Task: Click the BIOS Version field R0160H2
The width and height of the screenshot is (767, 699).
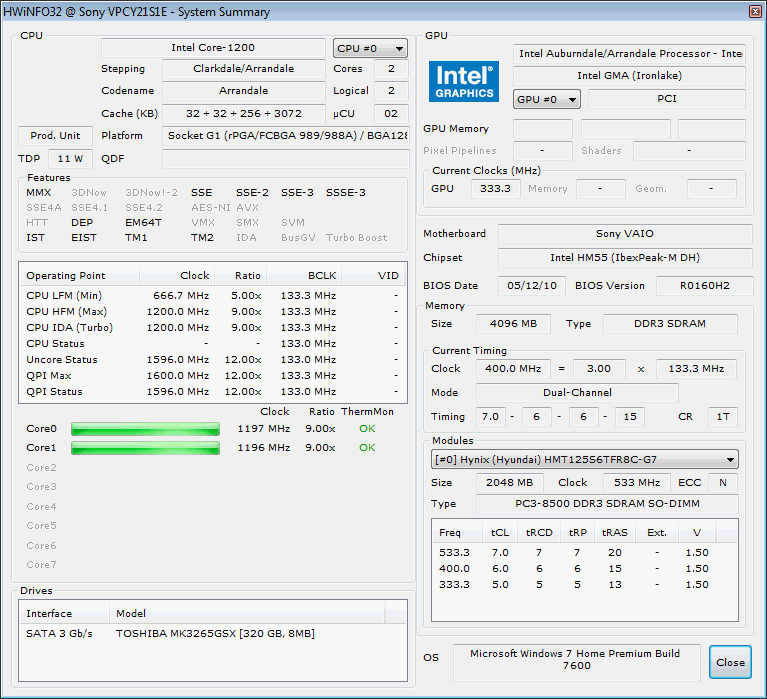Action: click(x=704, y=285)
